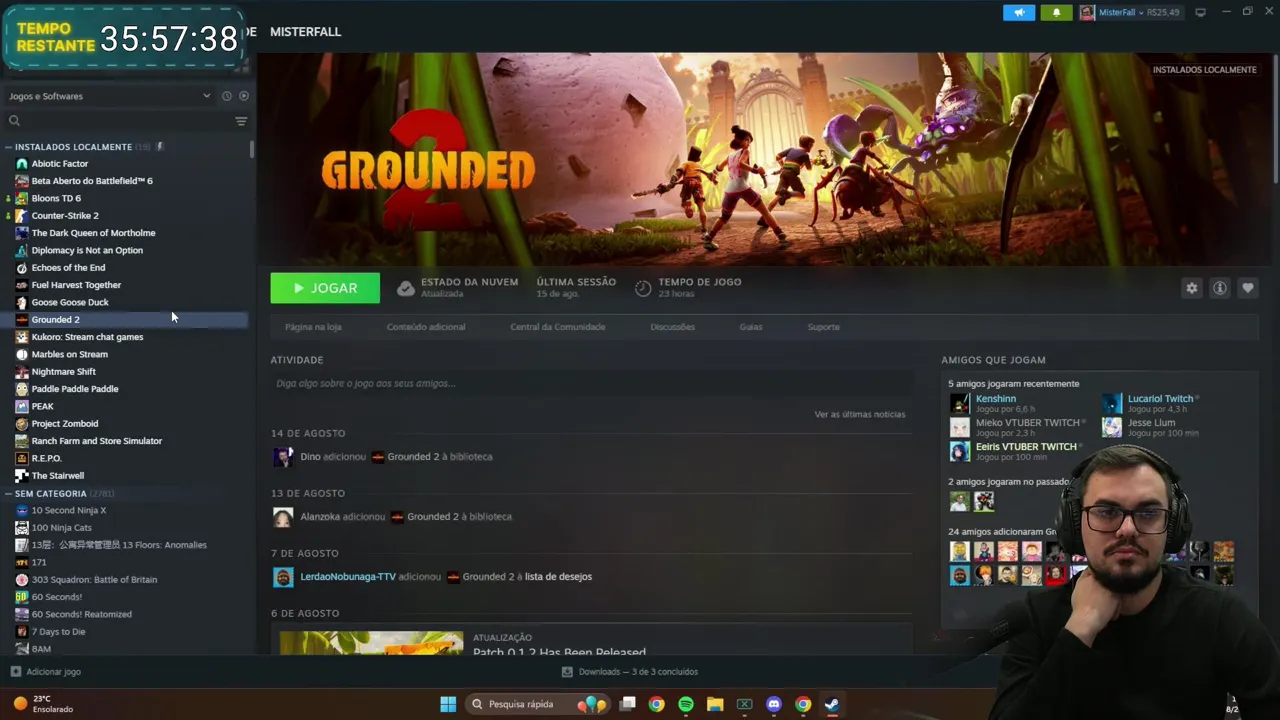This screenshot has width=1280, height=720.
Task: Open the Guias tab
Action: pyautogui.click(x=750, y=327)
